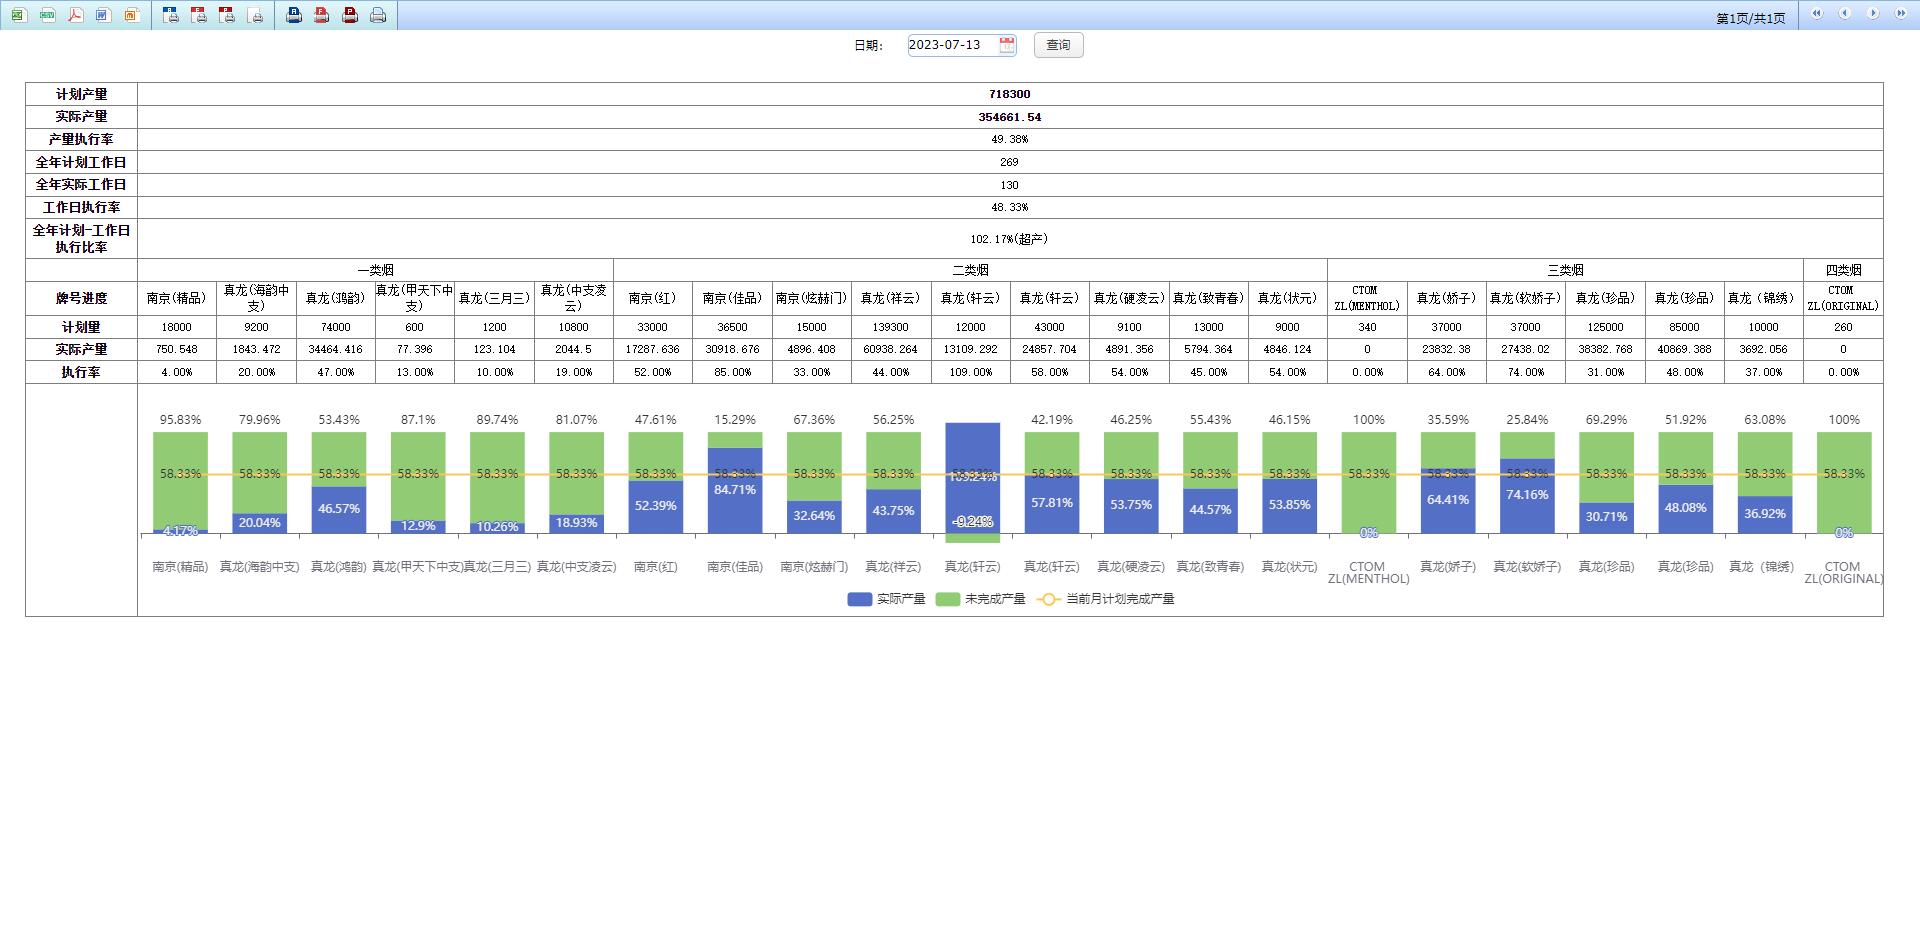
Task: Click the table header CTOM ZL(ORIGINAL)
Action: (1844, 298)
